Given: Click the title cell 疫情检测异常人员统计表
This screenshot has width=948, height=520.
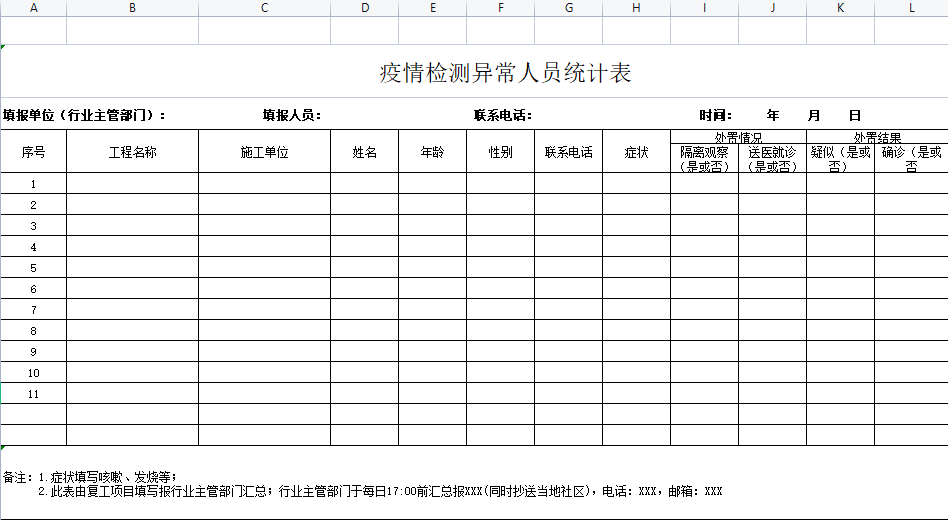Looking at the screenshot, I should tap(505, 73).
